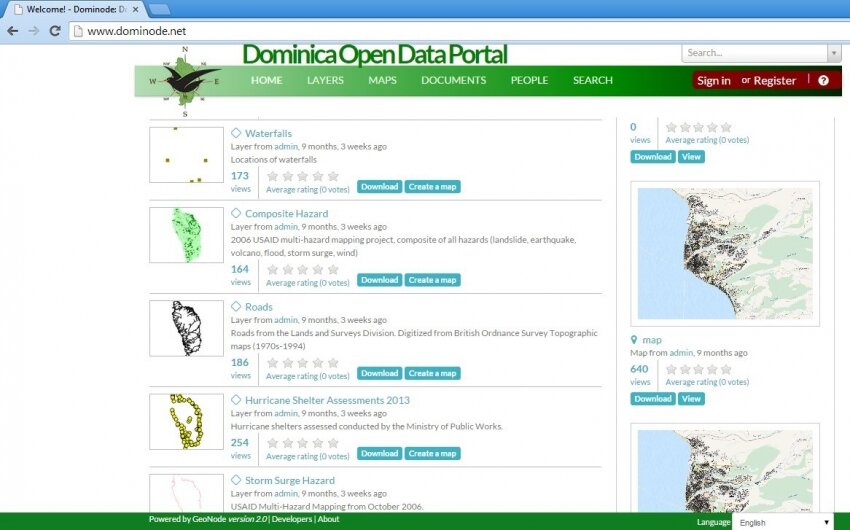Download the Composite Hazard layer

pos(379,280)
